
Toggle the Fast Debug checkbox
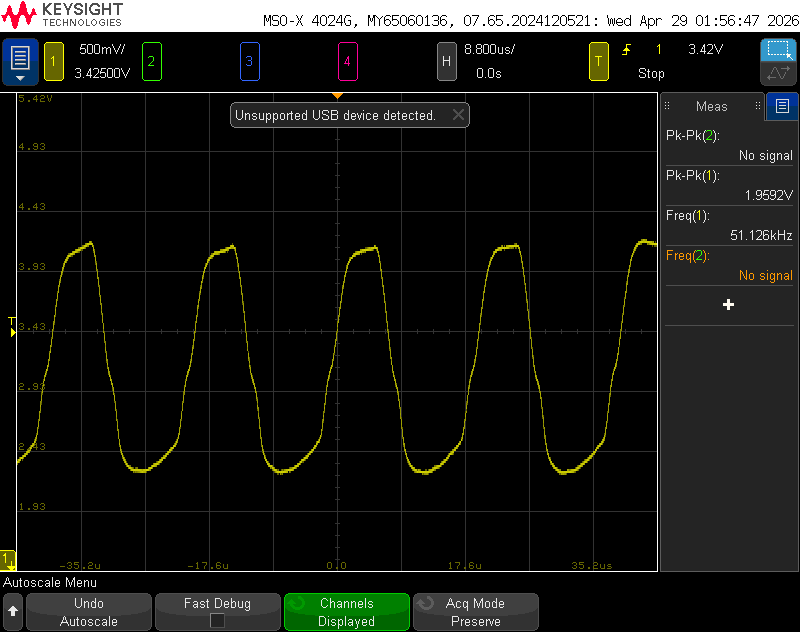point(217,620)
